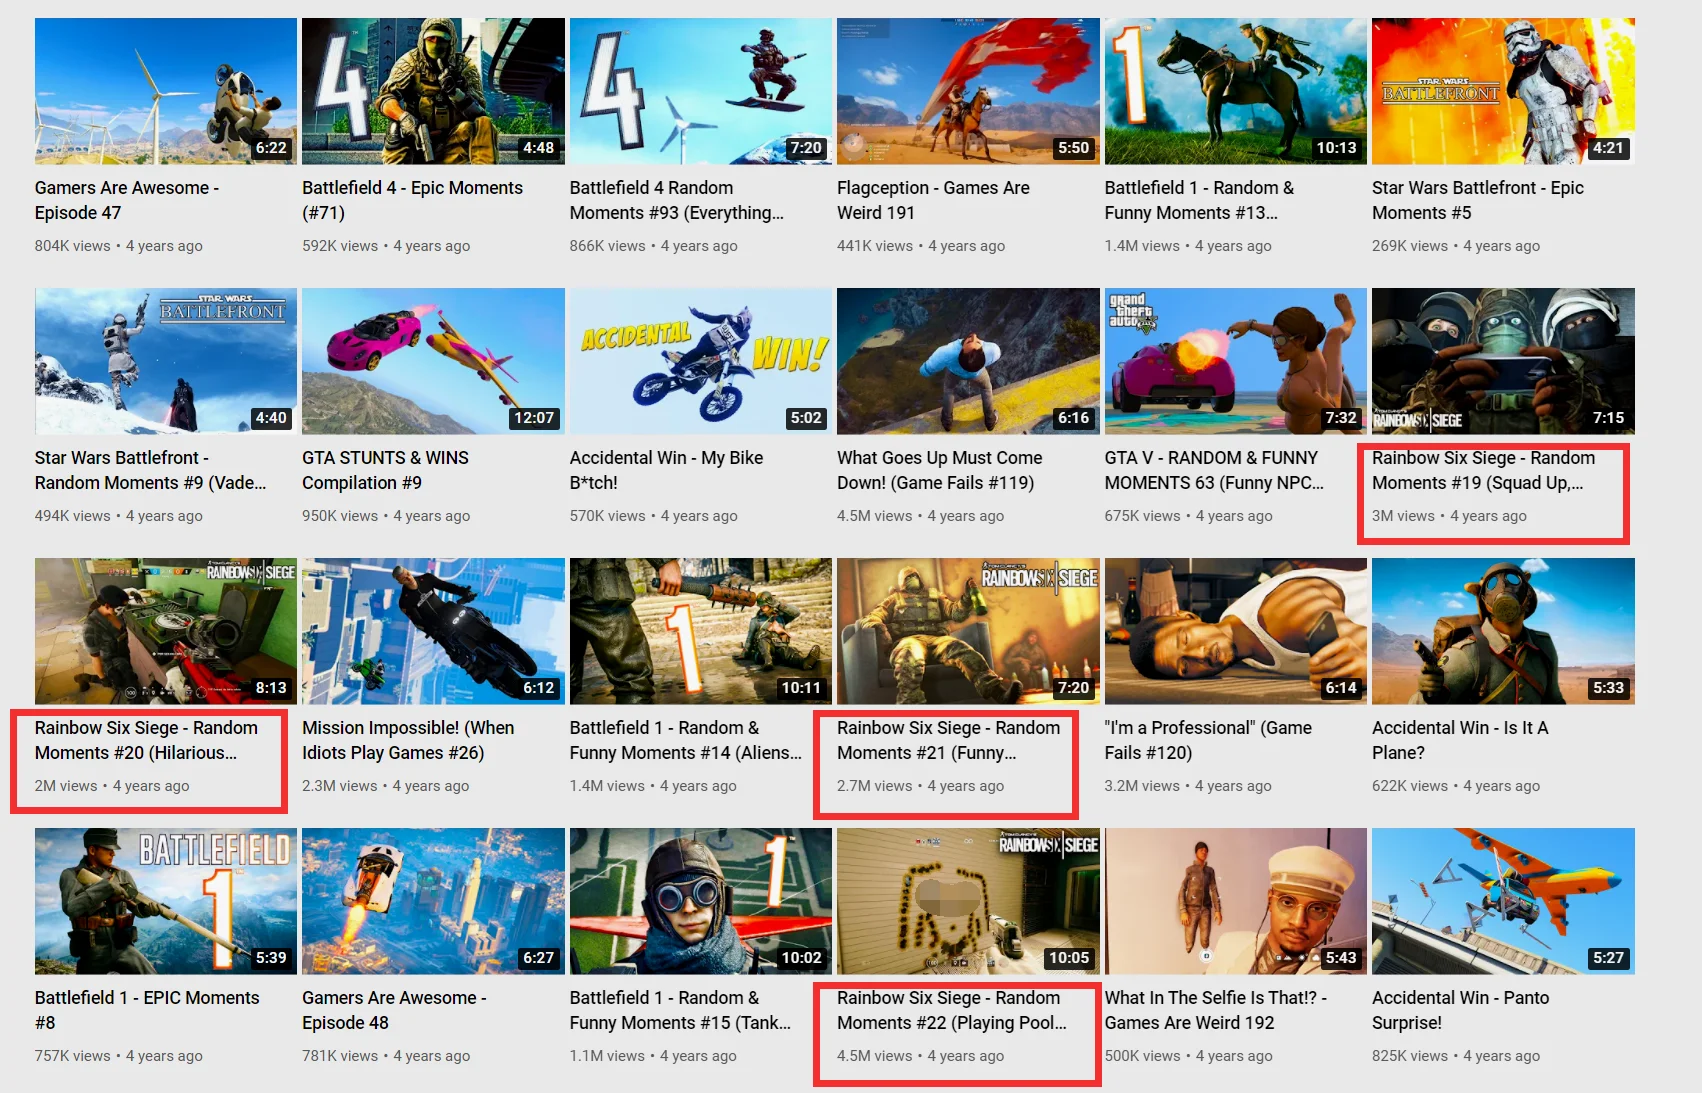Click title Accidental Win - Is It A Plane?
1702x1093 pixels.
click(x=1460, y=740)
